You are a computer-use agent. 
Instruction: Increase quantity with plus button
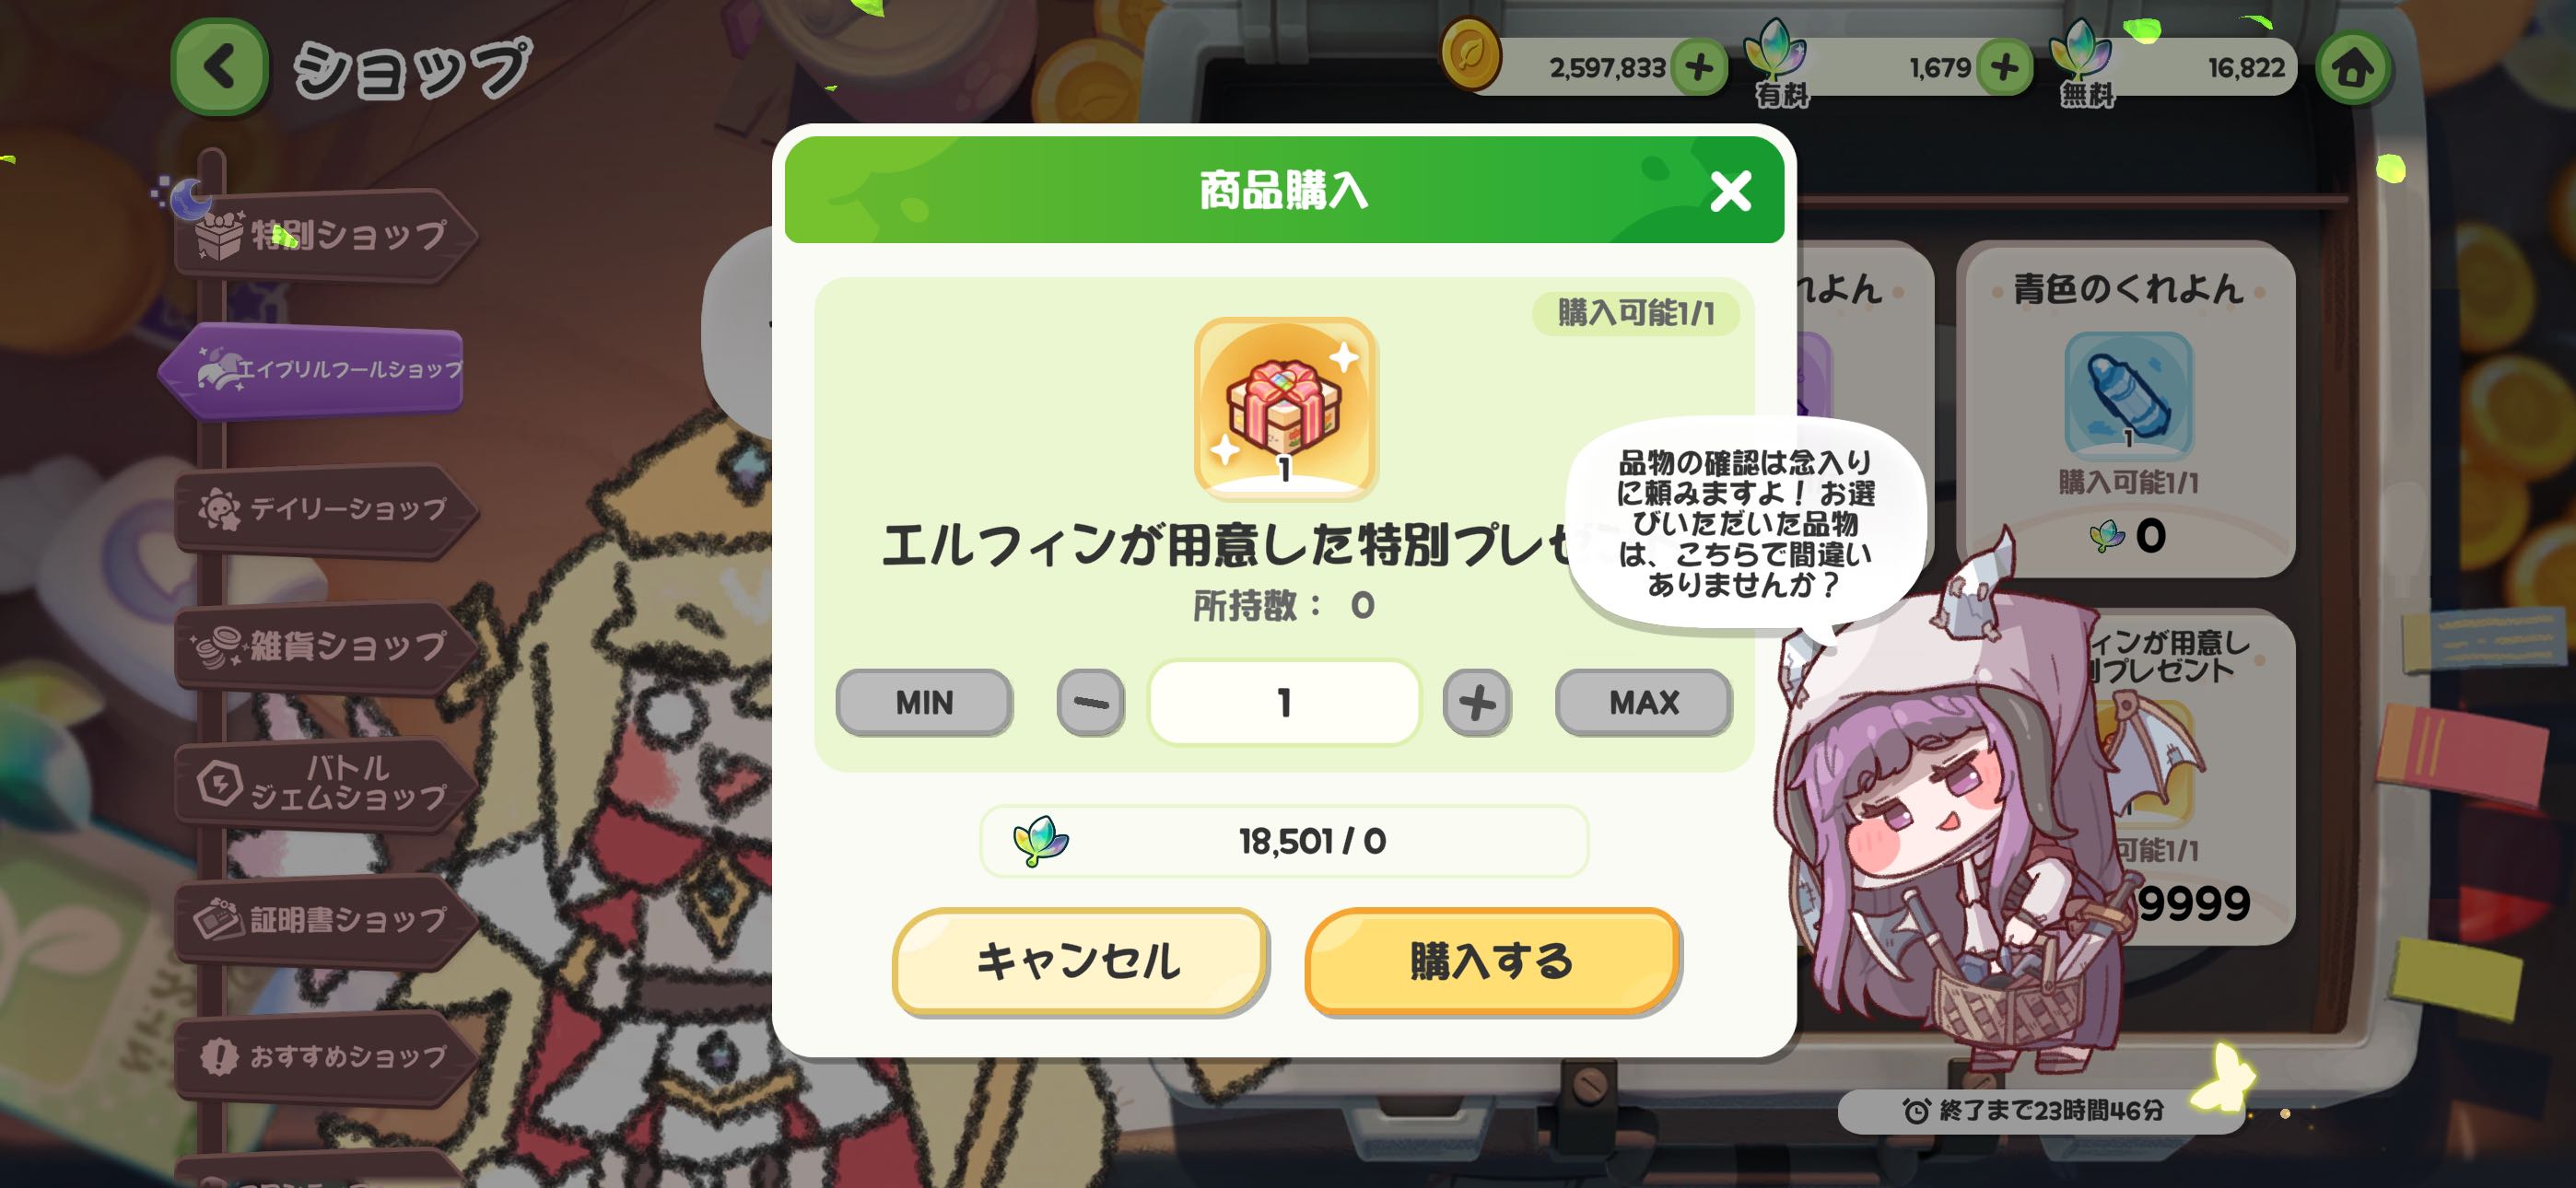tap(1476, 702)
